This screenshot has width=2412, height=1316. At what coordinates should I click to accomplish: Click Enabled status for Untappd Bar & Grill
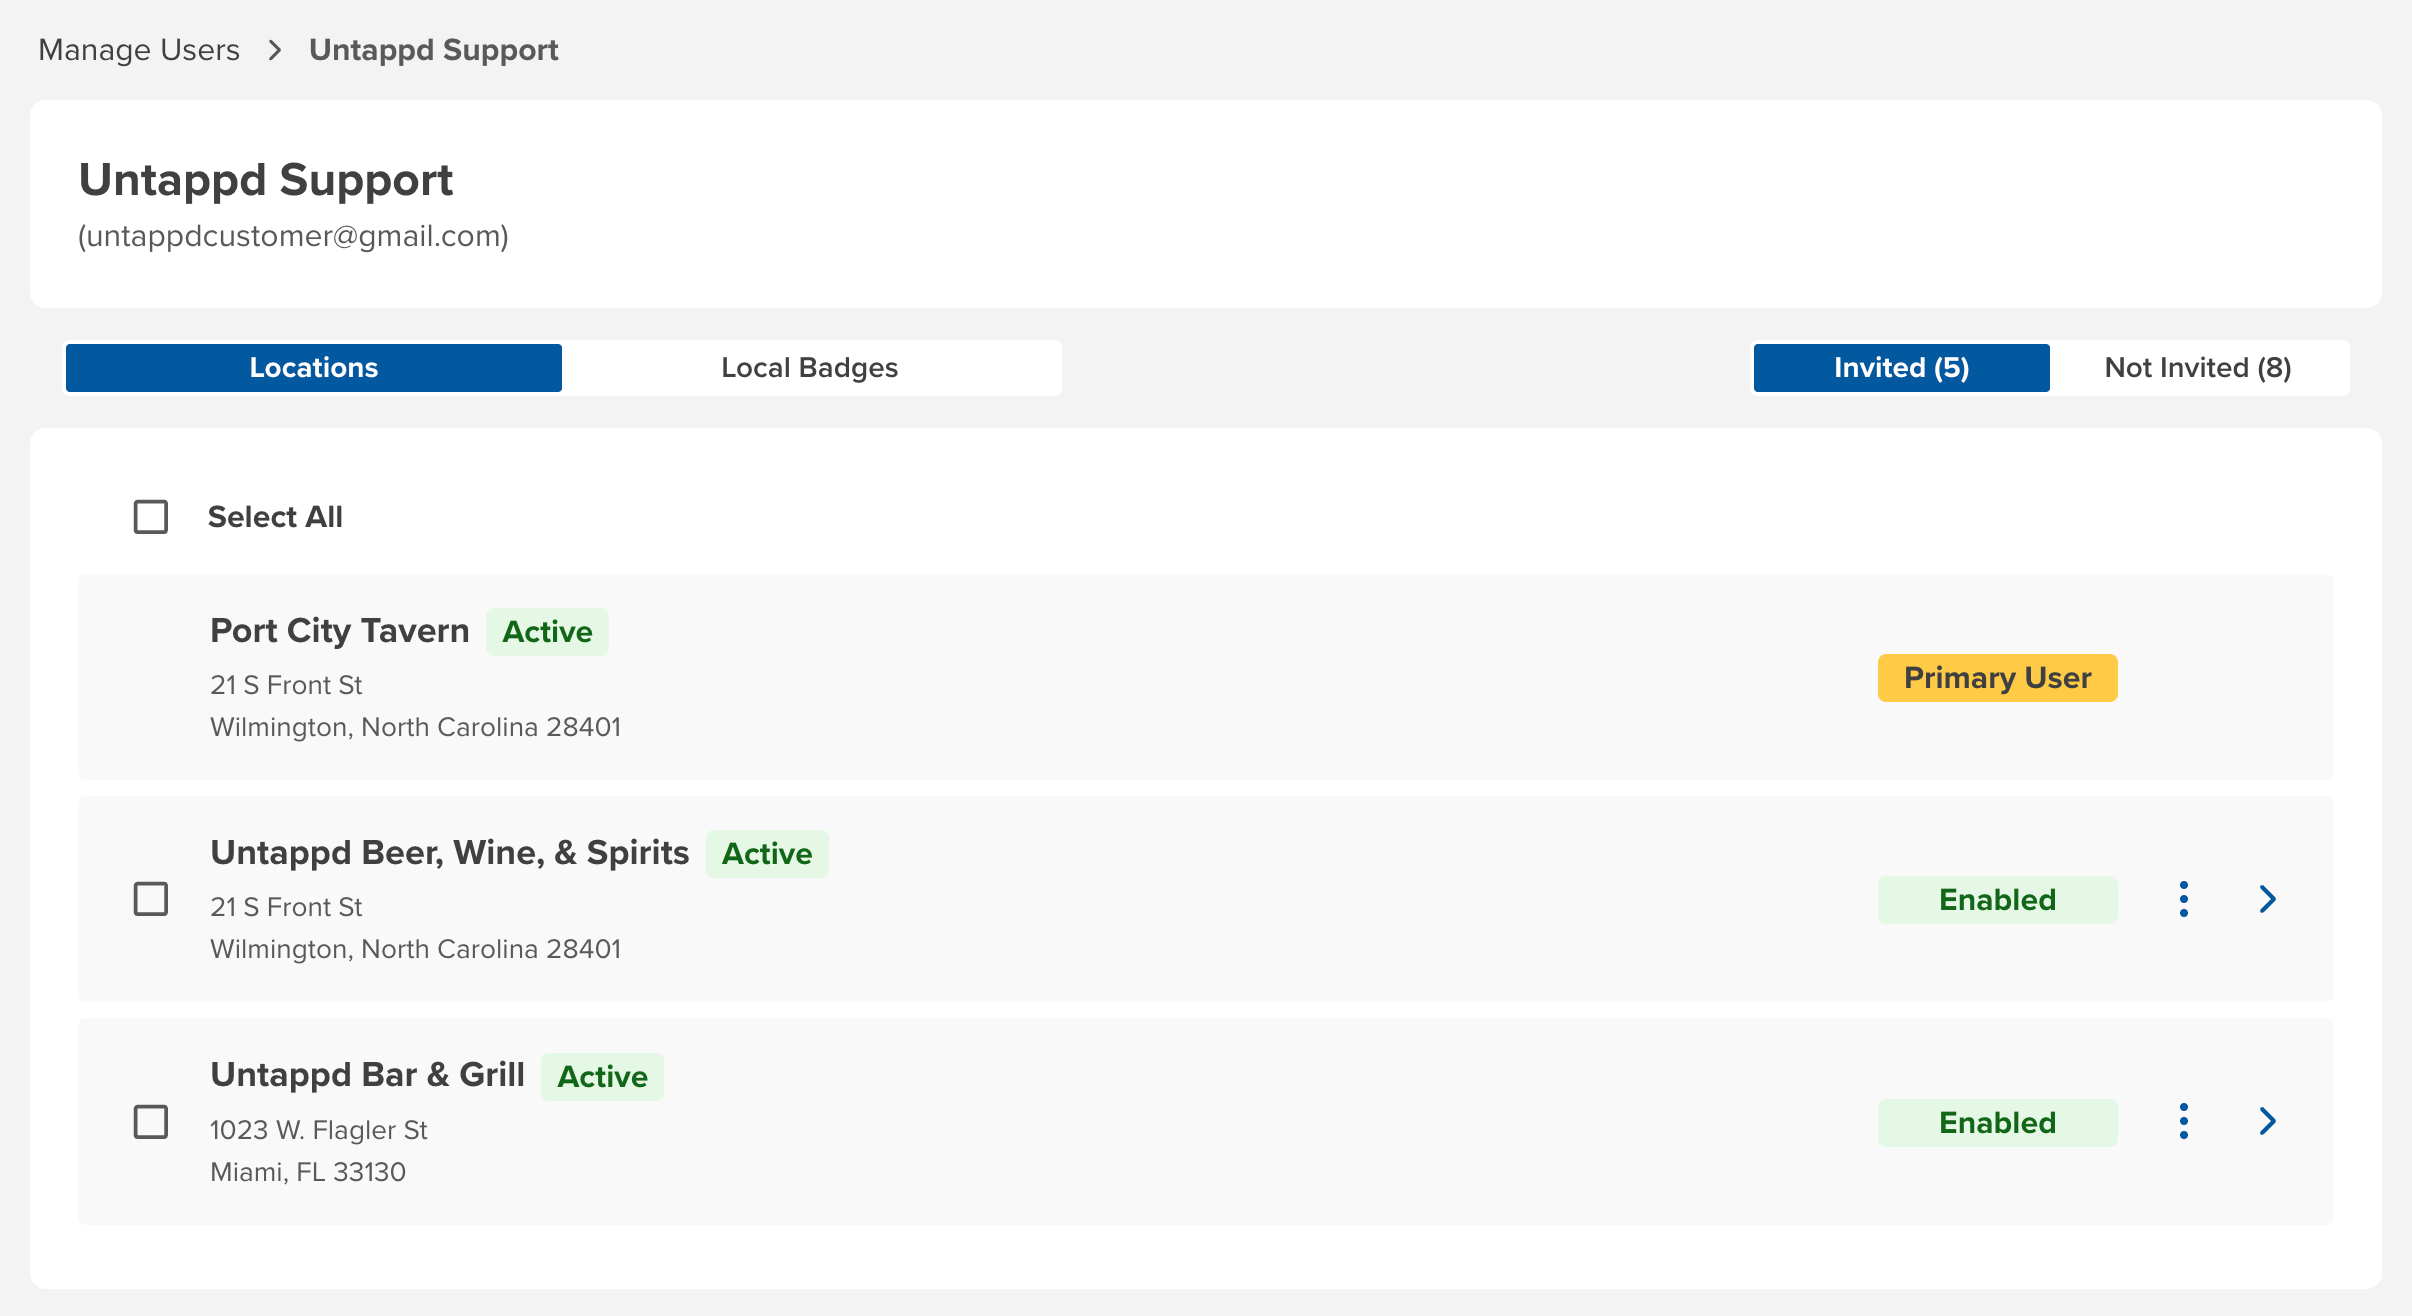1997,1123
